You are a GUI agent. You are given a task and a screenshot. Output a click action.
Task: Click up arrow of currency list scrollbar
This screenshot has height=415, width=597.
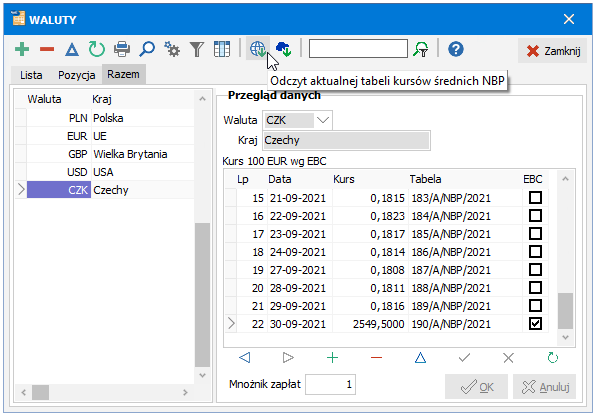[203, 99]
